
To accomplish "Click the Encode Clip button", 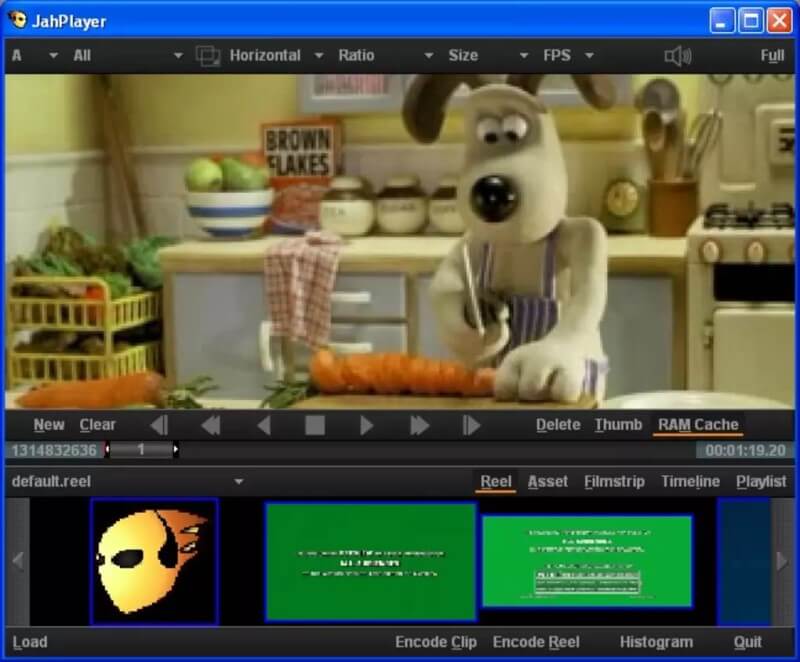I will (436, 642).
